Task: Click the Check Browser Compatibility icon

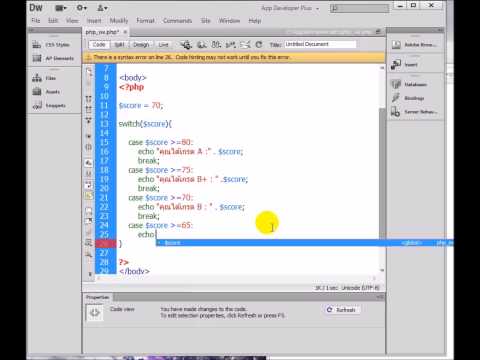Action: [x=245, y=45]
